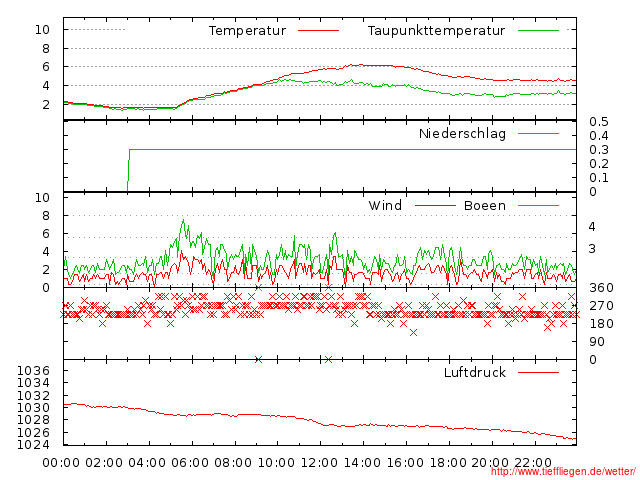Viewport: 640px width, 480px height.
Task: Click the 1028 pressure axis value
Action: [x=33, y=420]
